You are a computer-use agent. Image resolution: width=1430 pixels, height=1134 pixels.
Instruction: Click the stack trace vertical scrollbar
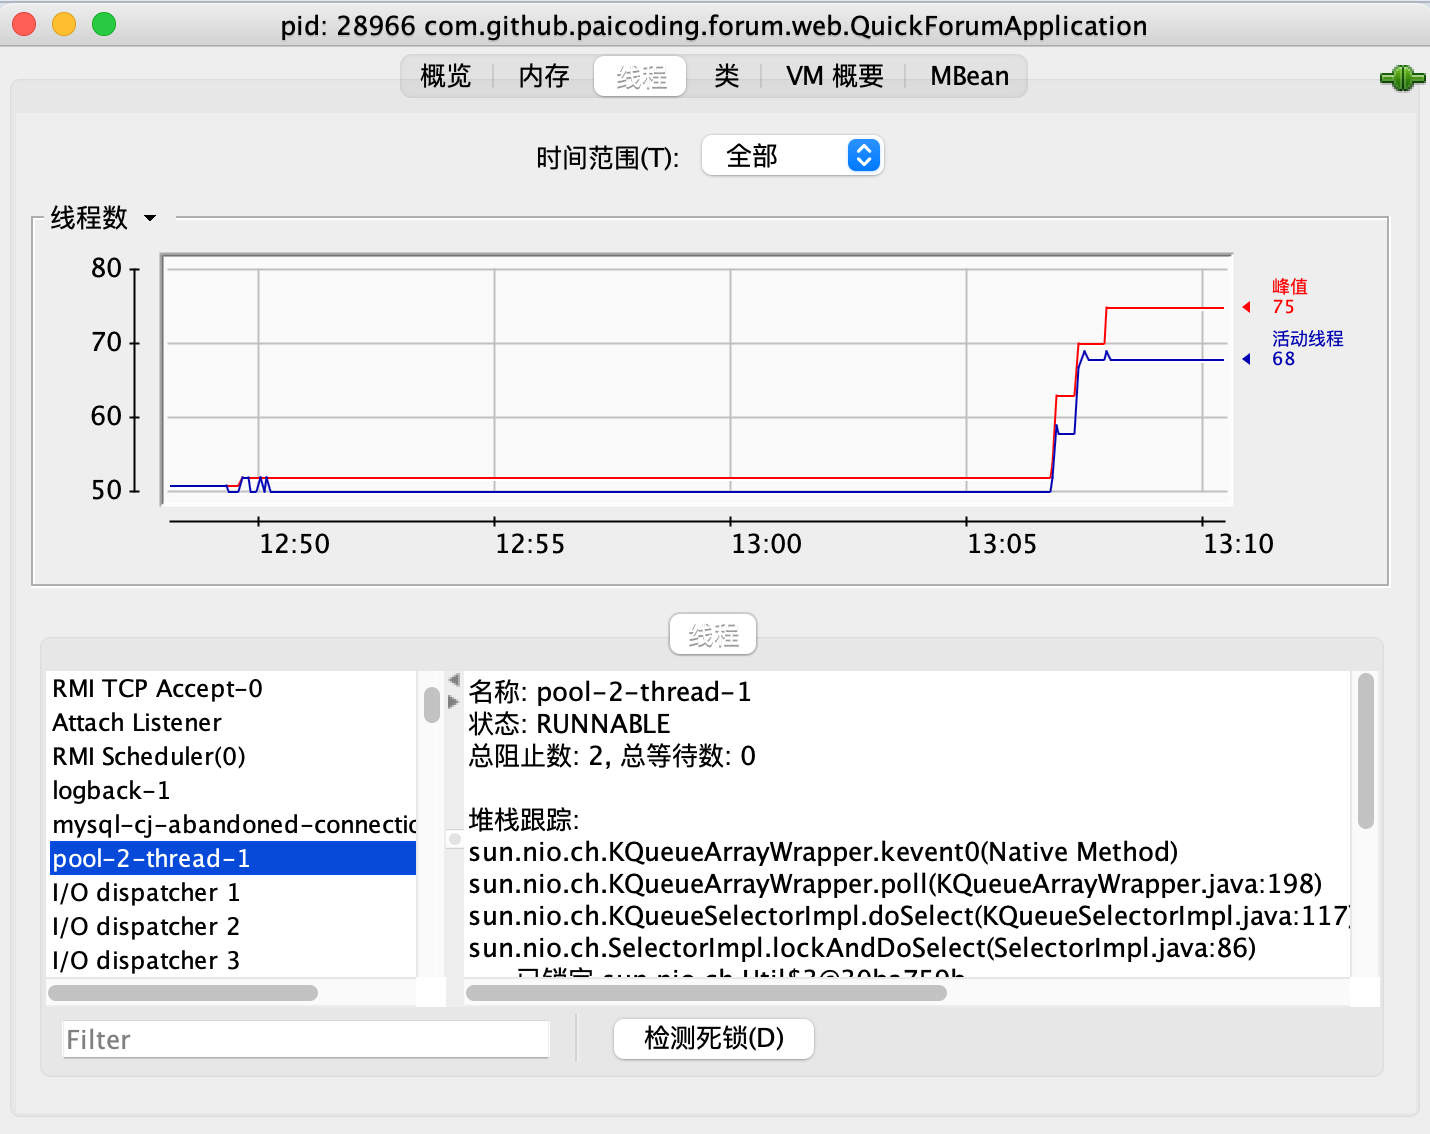click(1365, 751)
